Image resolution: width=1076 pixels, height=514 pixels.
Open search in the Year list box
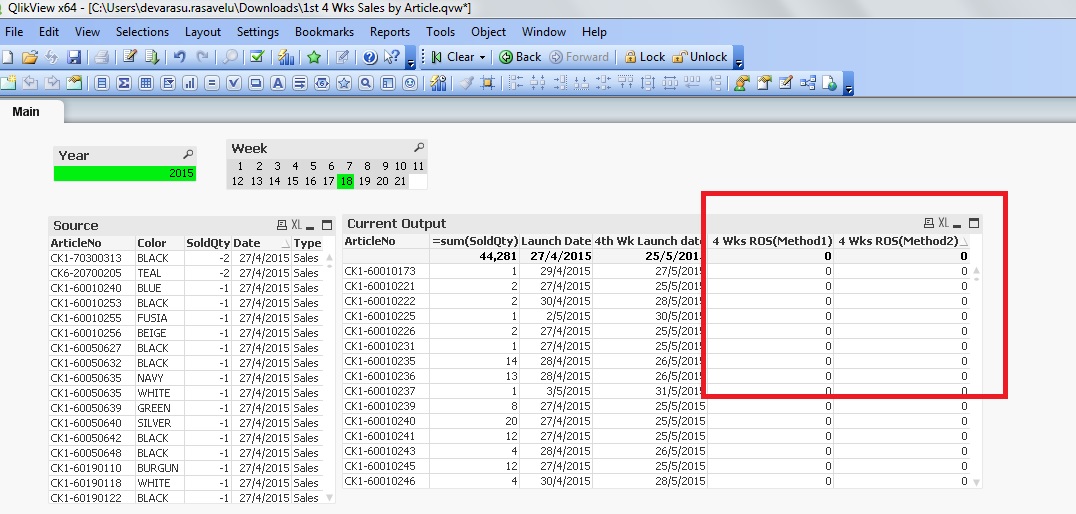pyautogui.click(x=188, y=155)
